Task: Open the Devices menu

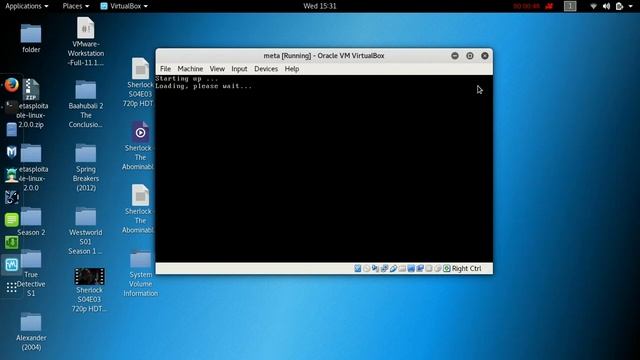Action: coord(266,69)
